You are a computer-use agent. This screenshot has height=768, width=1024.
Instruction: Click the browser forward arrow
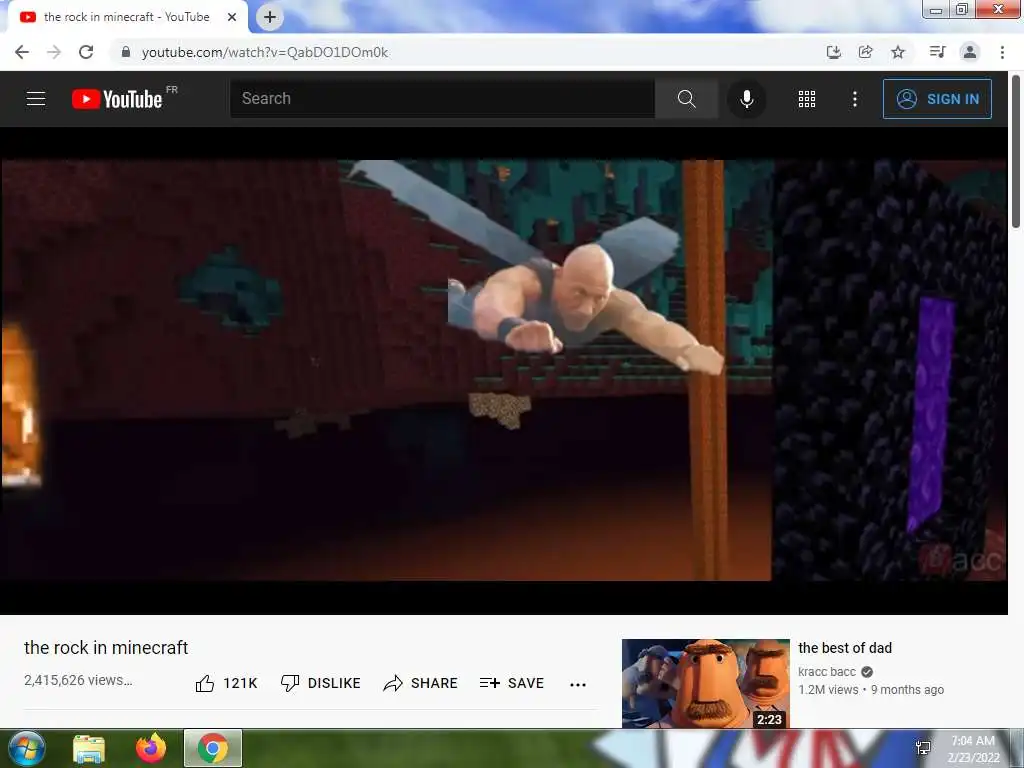pyautogui.click(x=54, y=52)
